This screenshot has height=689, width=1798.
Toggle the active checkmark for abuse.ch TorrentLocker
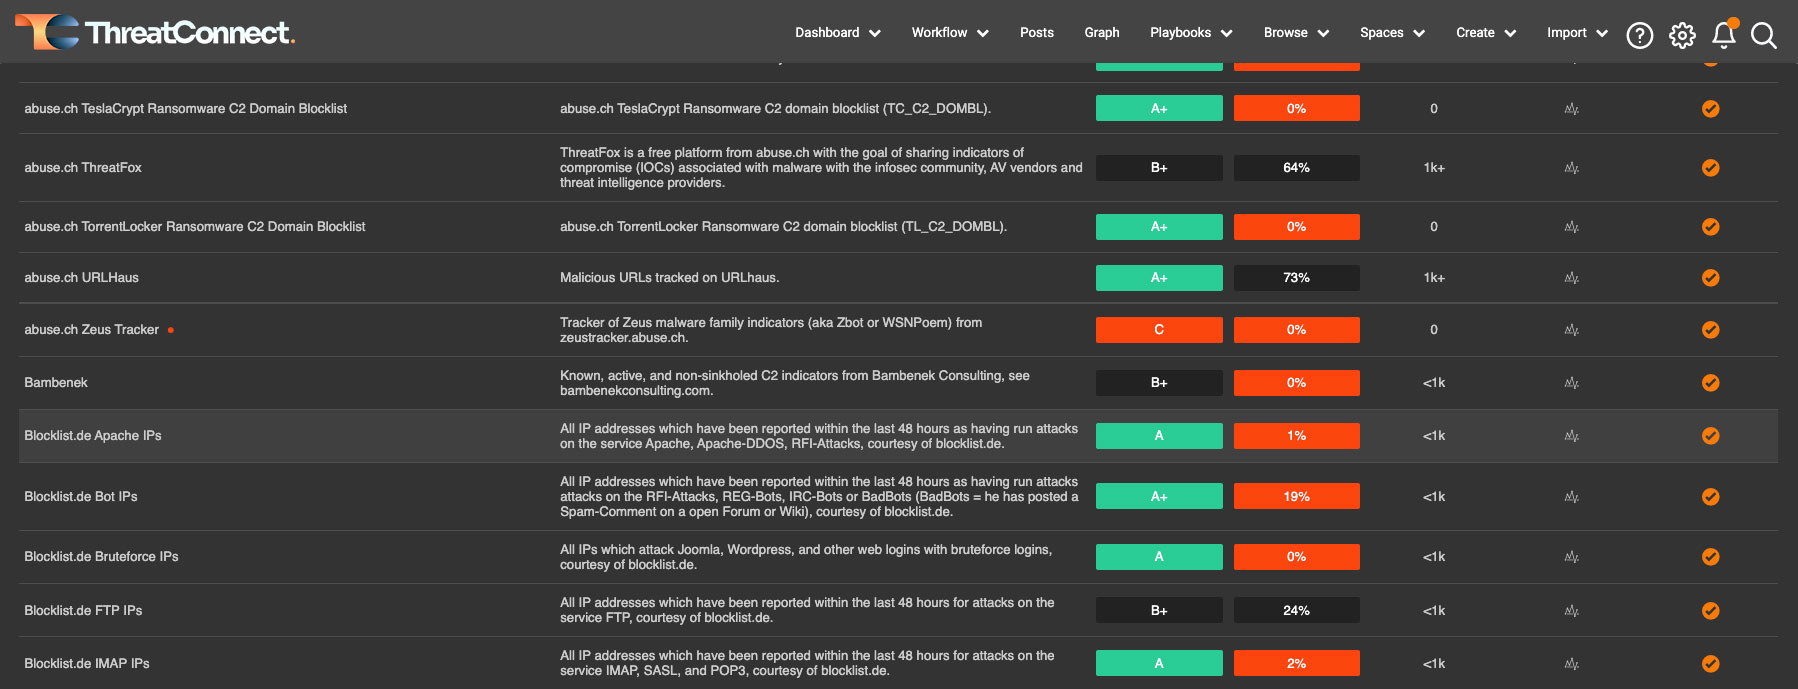coord(1711,227)
